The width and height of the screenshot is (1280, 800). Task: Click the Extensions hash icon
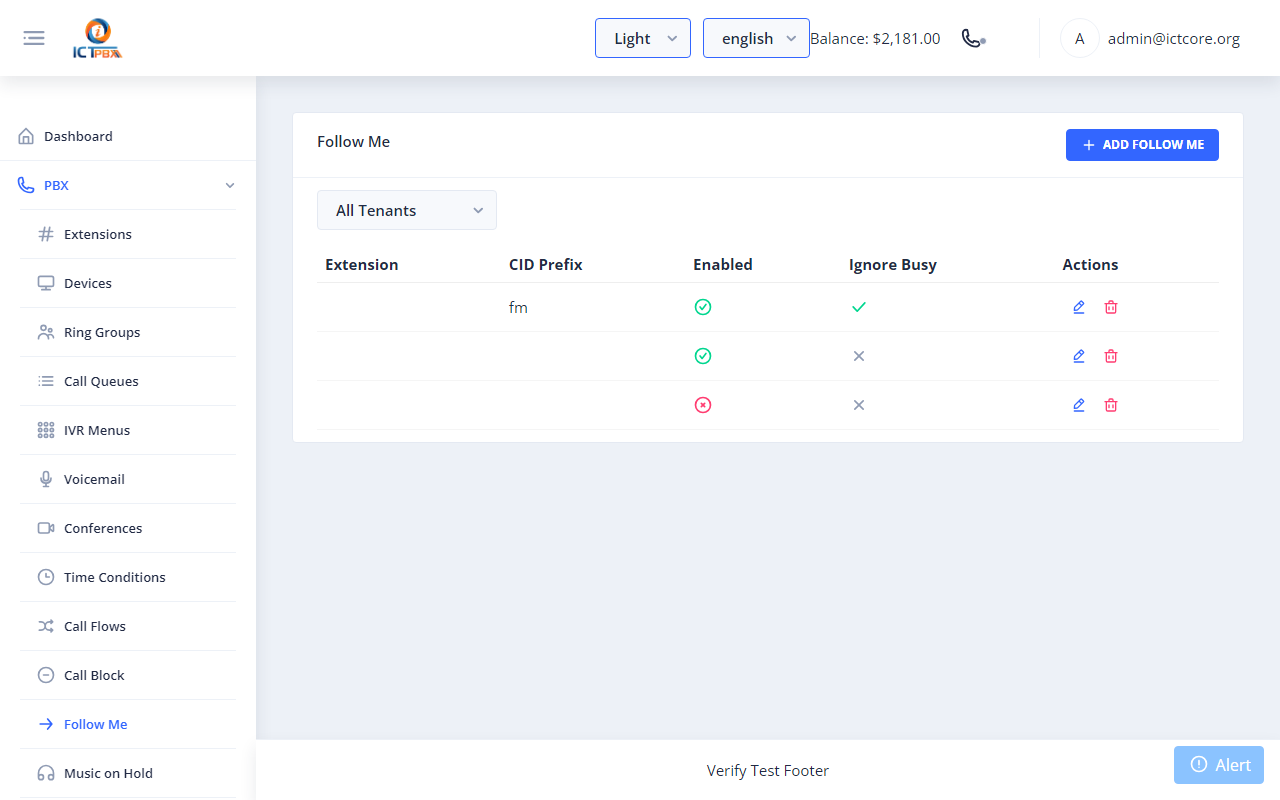click(x=46, y=234)
